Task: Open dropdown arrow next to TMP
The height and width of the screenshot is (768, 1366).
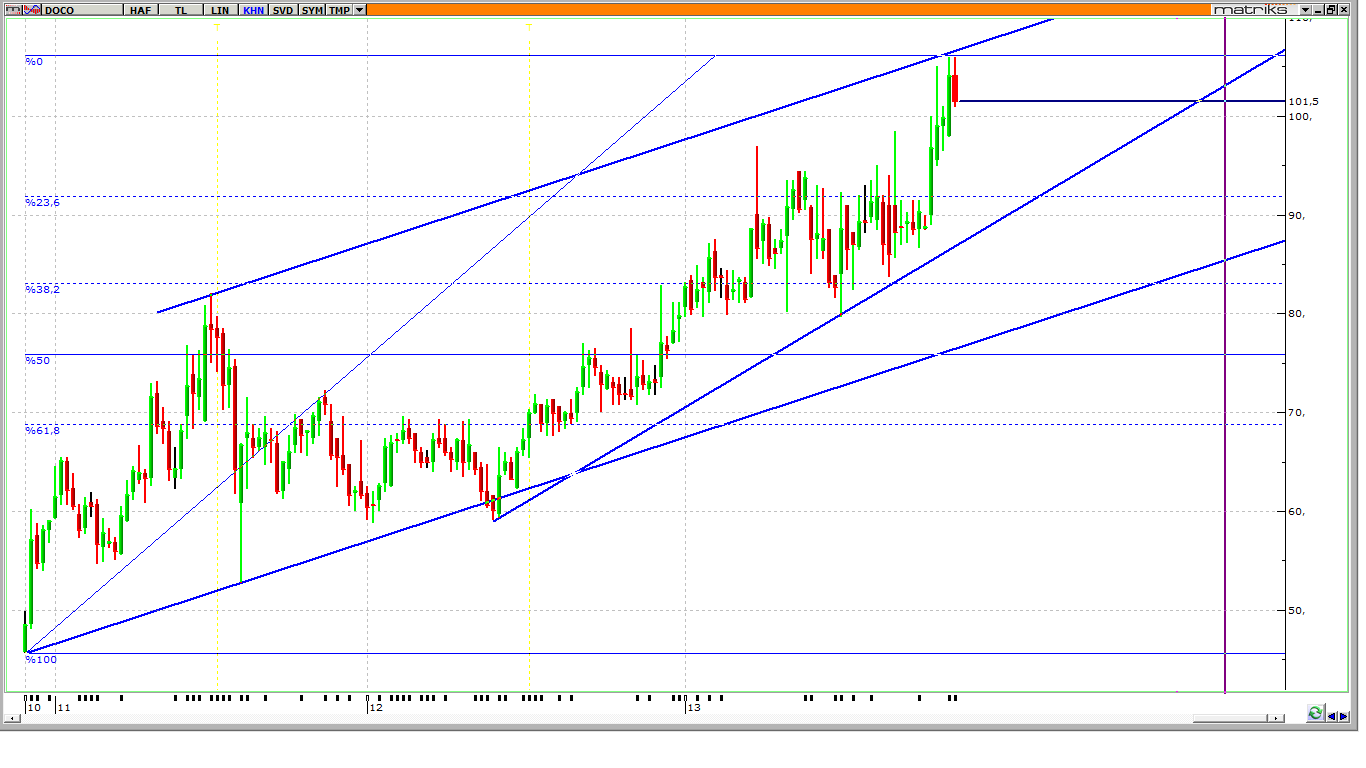Action: click(360, 10)
